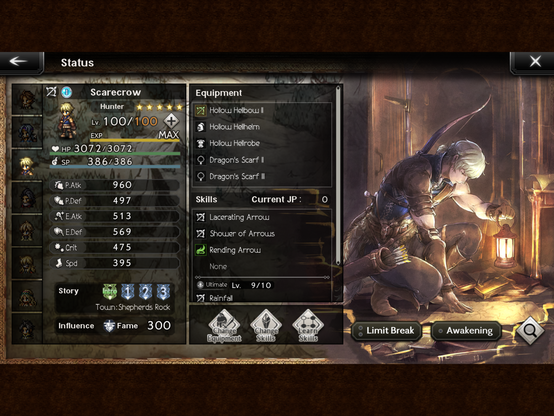This screenshot has height=416, width=554.
Task: Open Learn Skills diamond icon
Action: coord(308,326)
